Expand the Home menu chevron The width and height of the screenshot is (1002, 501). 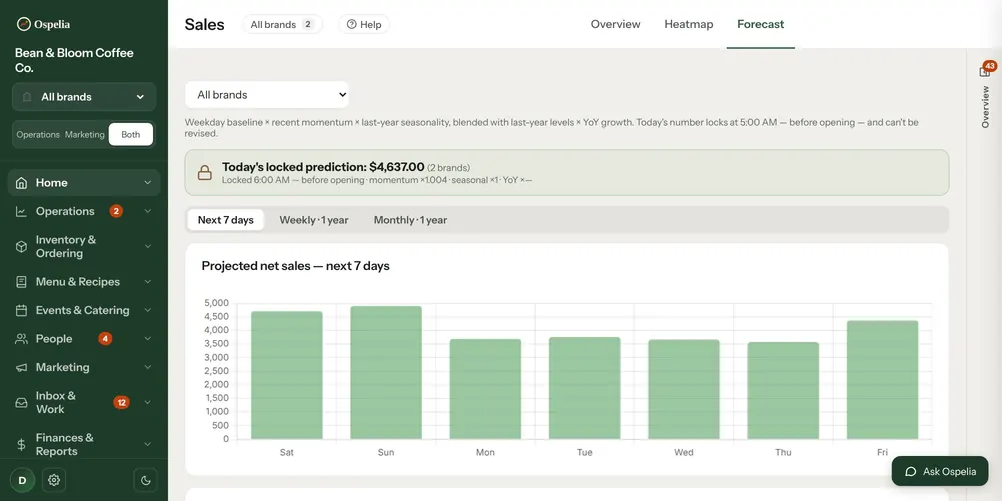click(148, 183)
